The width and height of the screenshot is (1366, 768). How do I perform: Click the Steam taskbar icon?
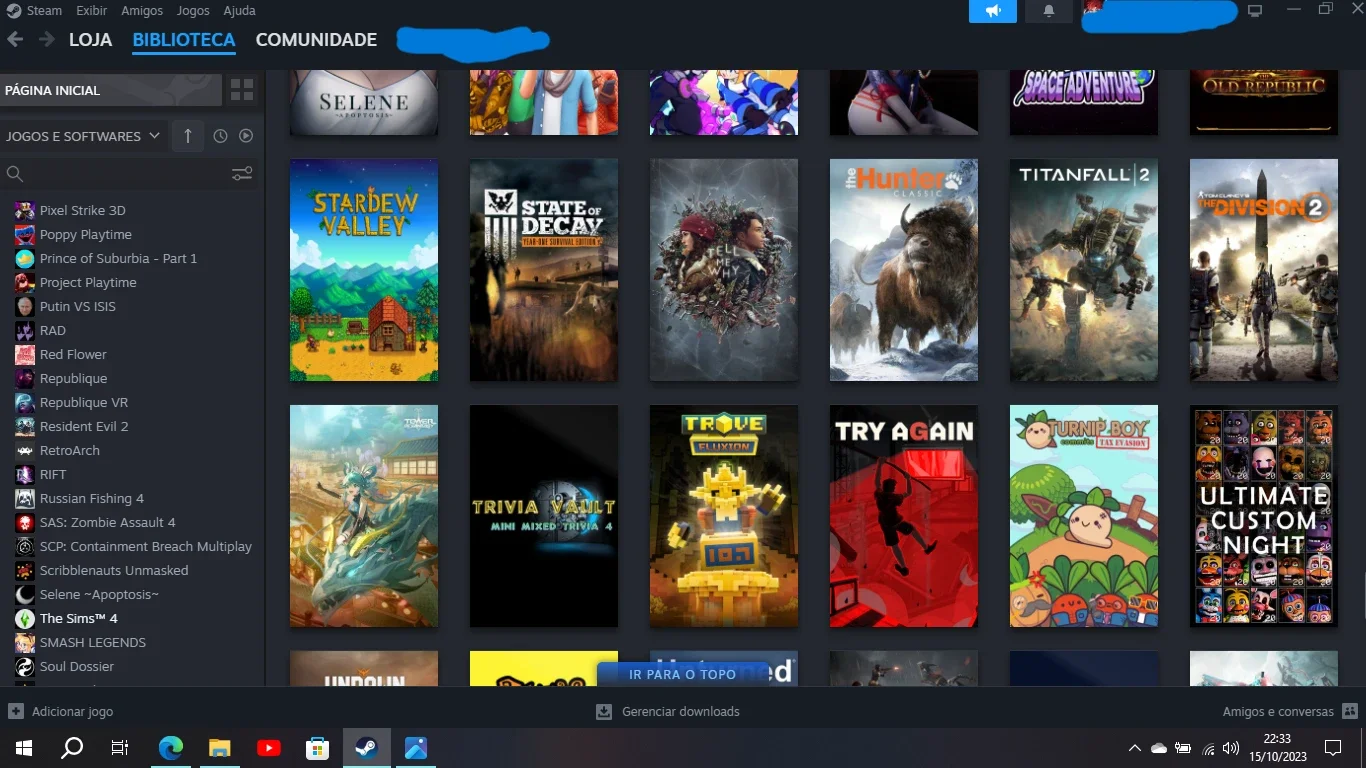pos(367,748)
